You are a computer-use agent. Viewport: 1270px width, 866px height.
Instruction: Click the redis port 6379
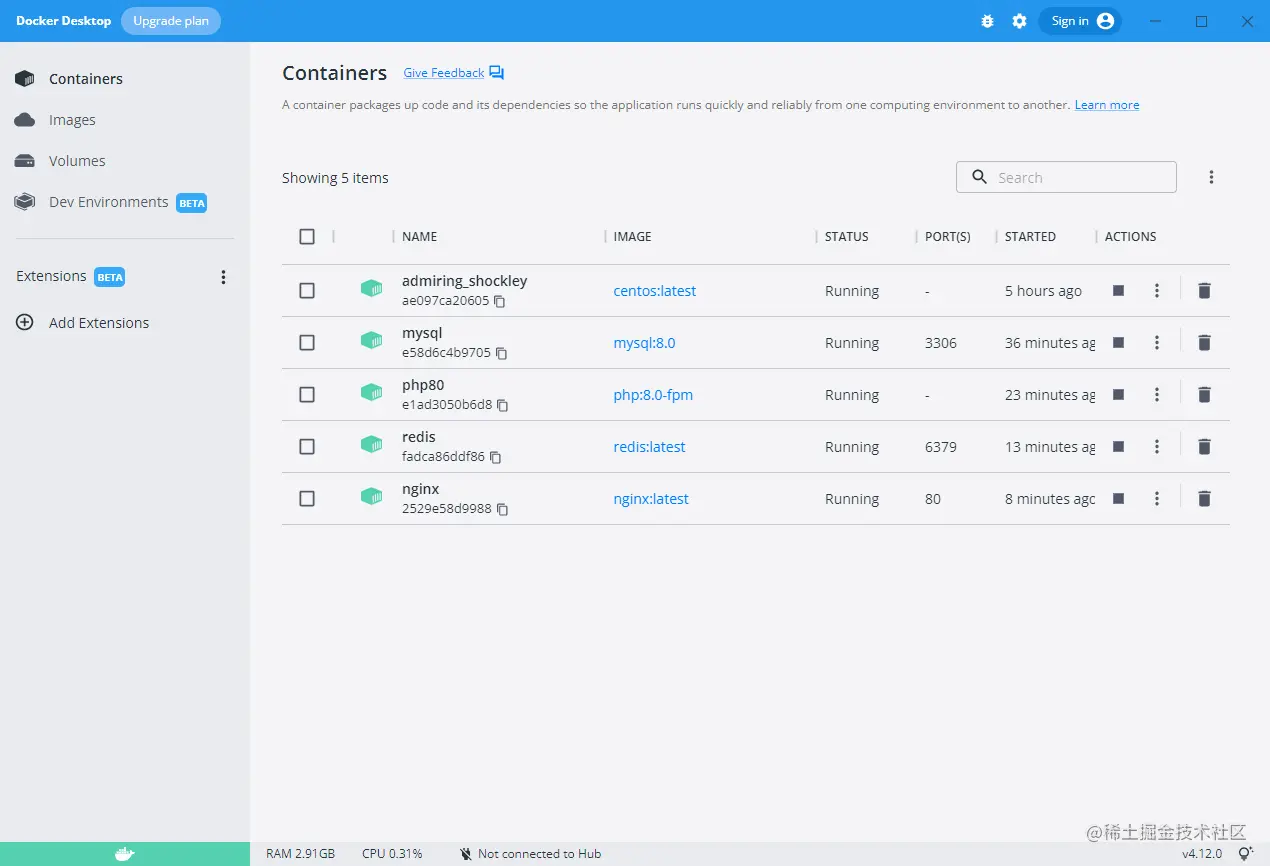click(941, 447)
